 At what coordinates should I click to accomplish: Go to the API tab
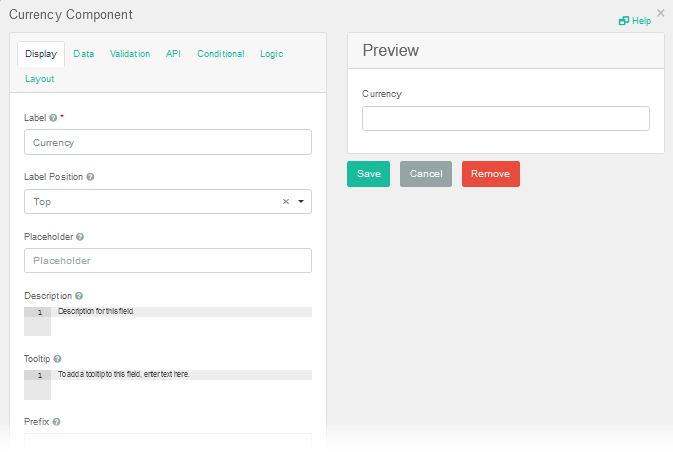coord(173,54)
